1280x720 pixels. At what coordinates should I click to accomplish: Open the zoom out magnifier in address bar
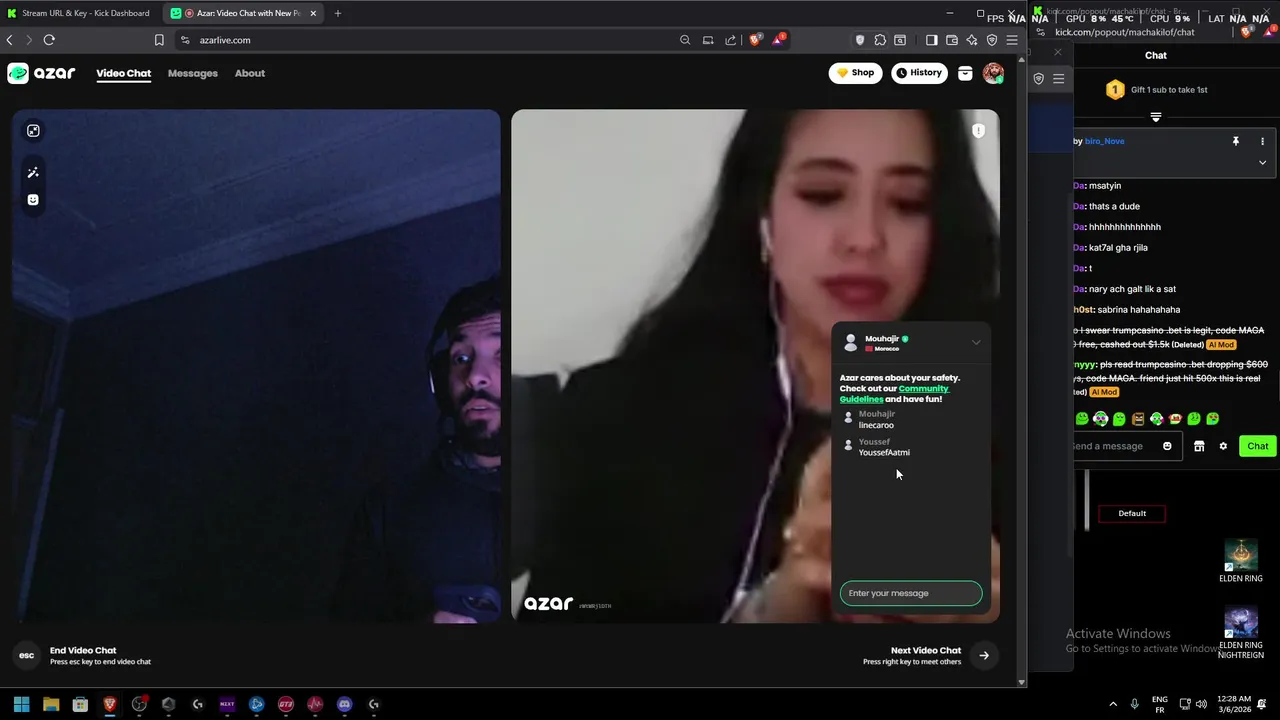pyautogui.click(x=685, y=40)
